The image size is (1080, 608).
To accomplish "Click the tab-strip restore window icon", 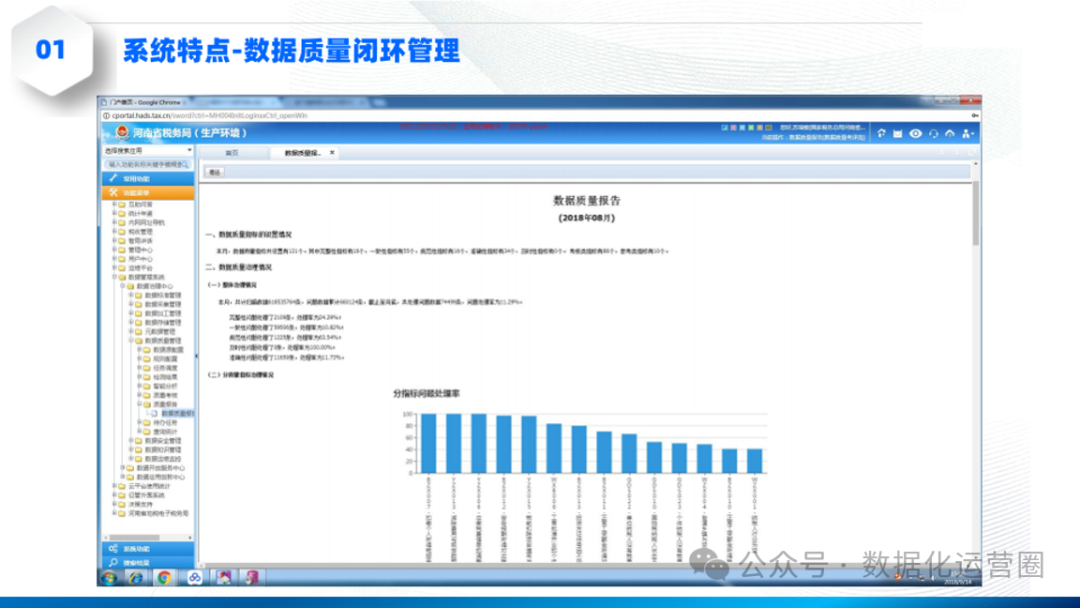I will (971, 152).
